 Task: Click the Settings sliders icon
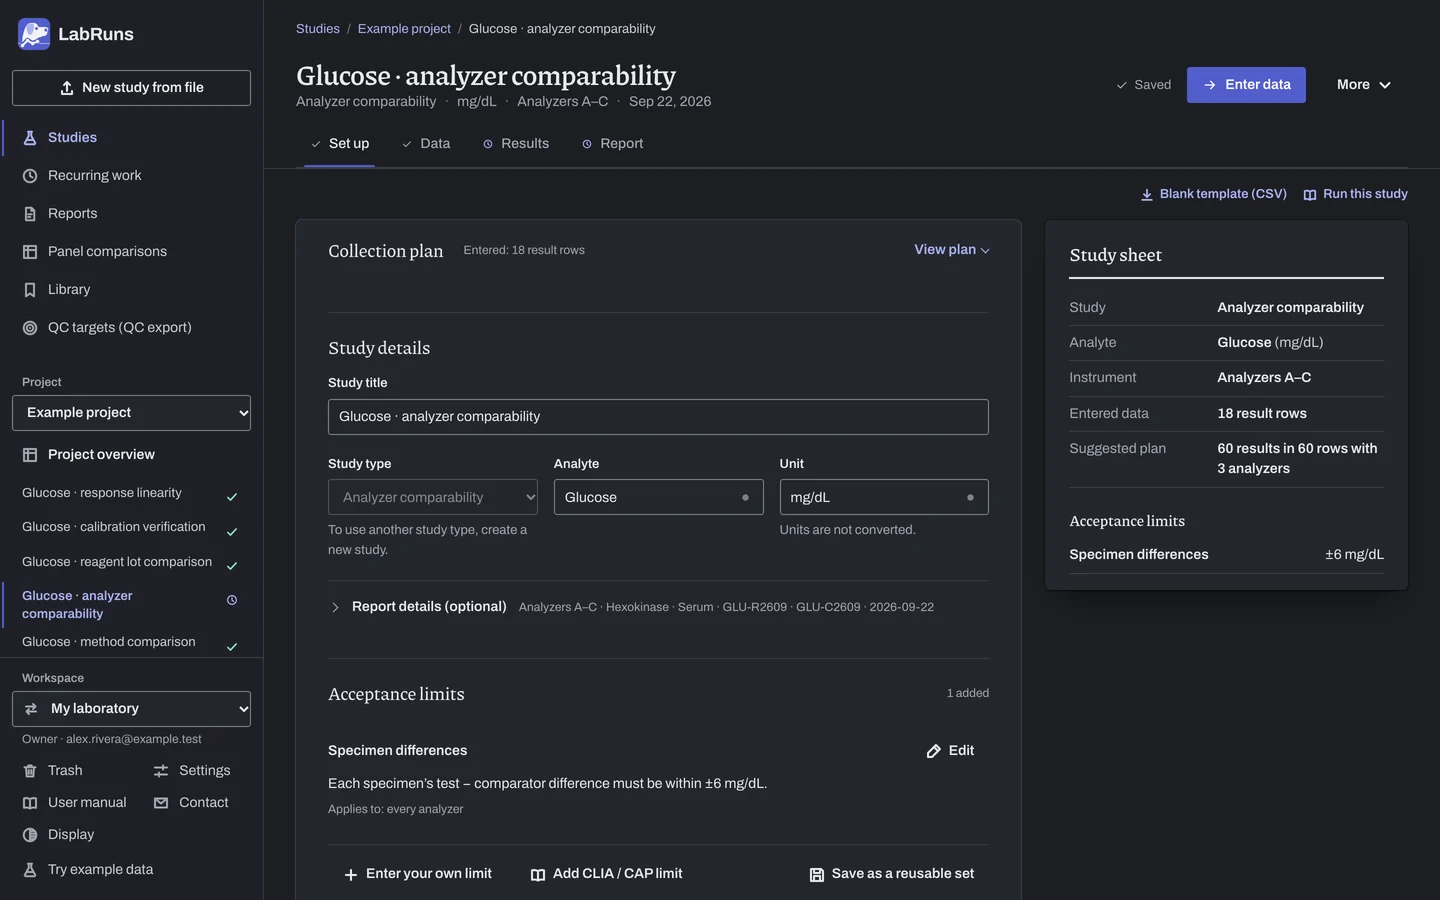click(161, 771)
